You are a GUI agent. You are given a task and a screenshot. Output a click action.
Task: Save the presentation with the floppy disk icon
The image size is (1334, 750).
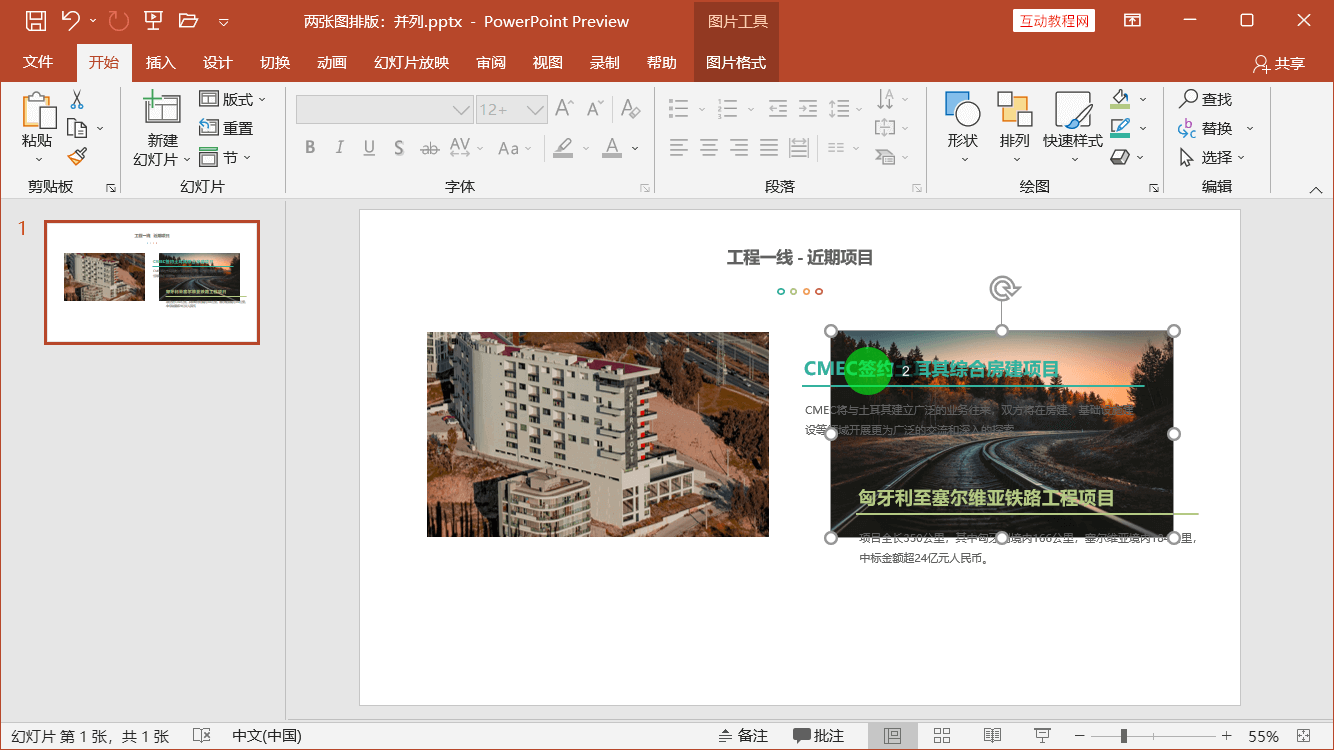(x=35, y=21)
